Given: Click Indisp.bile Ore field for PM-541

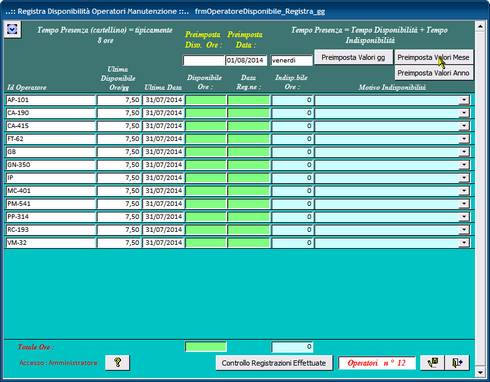Looking at the screenshot, I should (x=292, y=204).
